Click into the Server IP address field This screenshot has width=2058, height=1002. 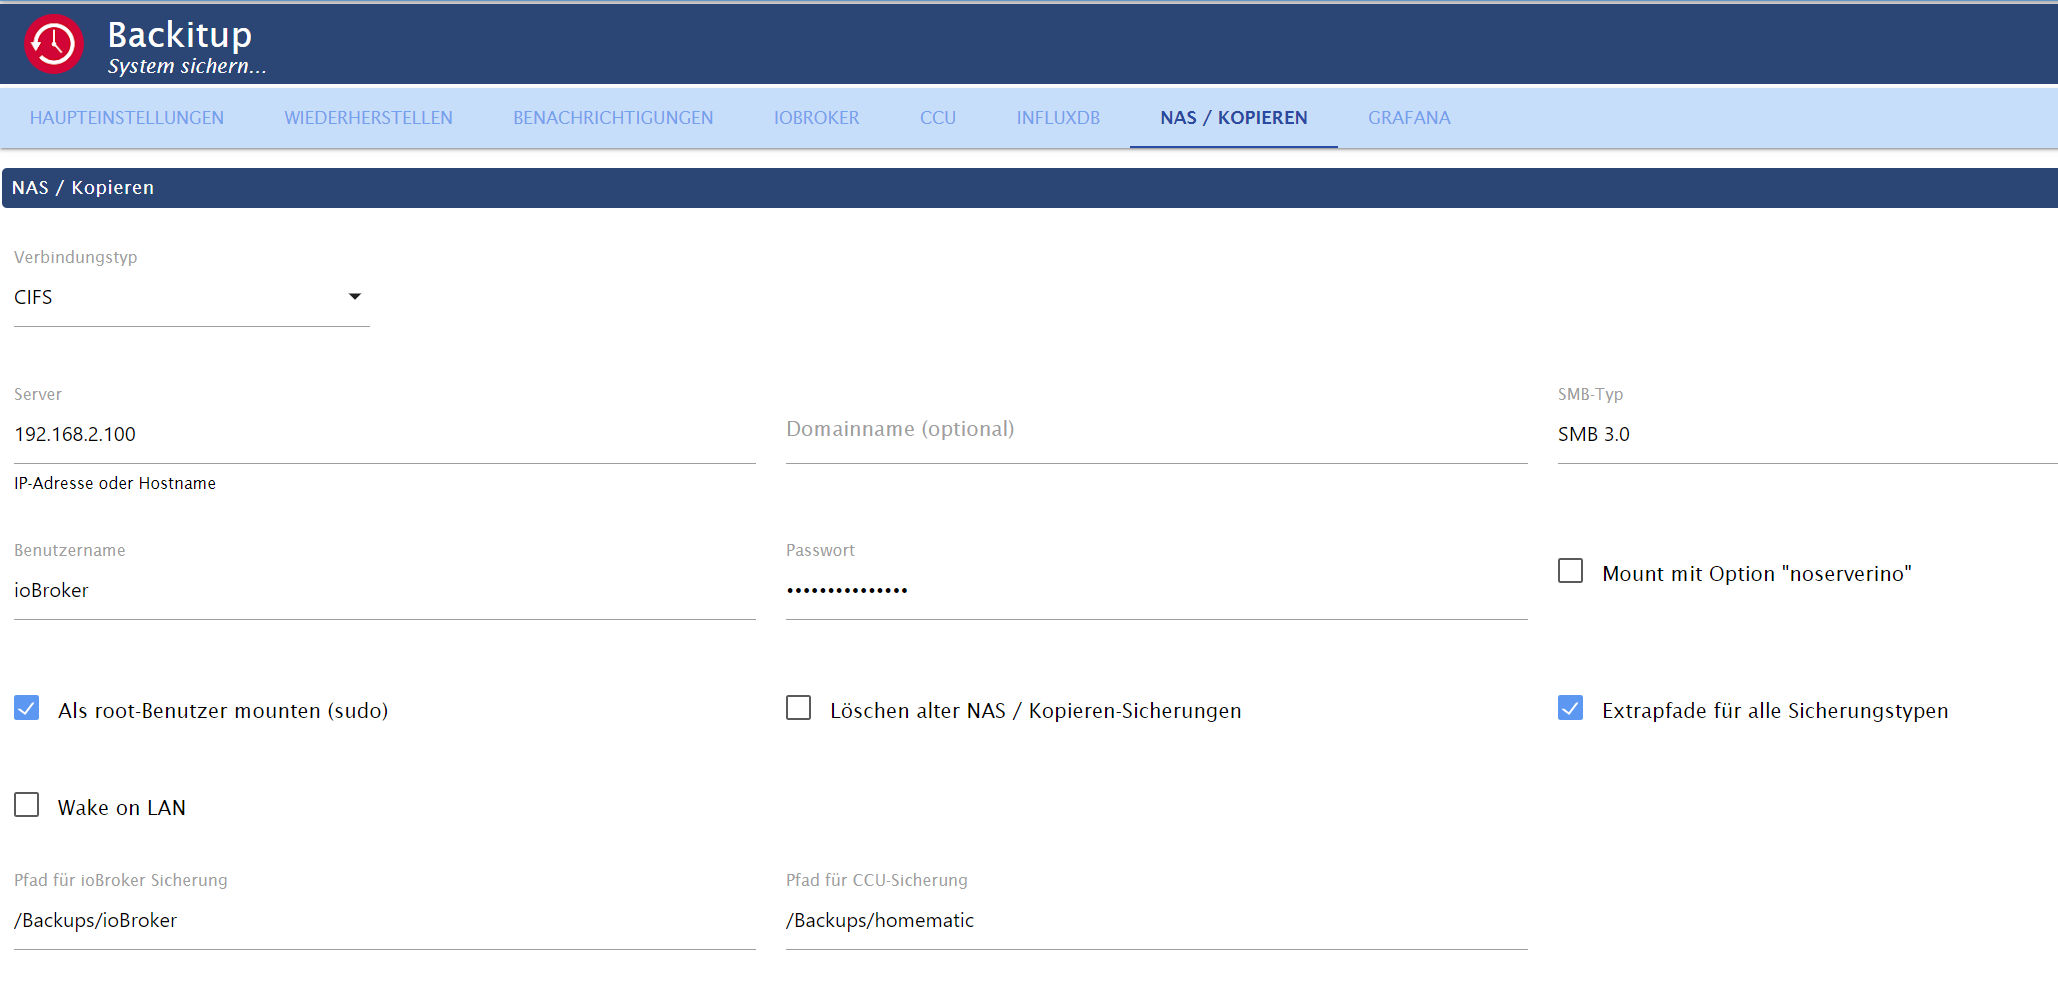pos(385,435)
